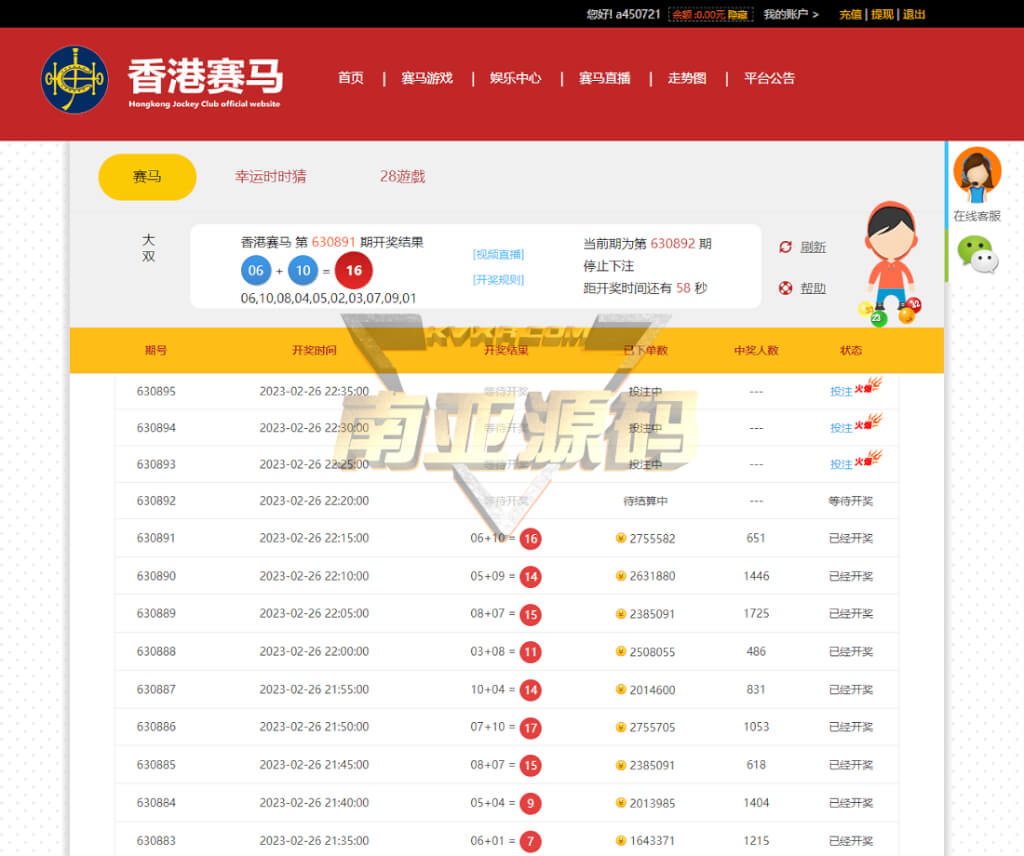Click the coin icon beside 2631880
The width and height of the screenshot is (1024, 856).
coord(620,576)
